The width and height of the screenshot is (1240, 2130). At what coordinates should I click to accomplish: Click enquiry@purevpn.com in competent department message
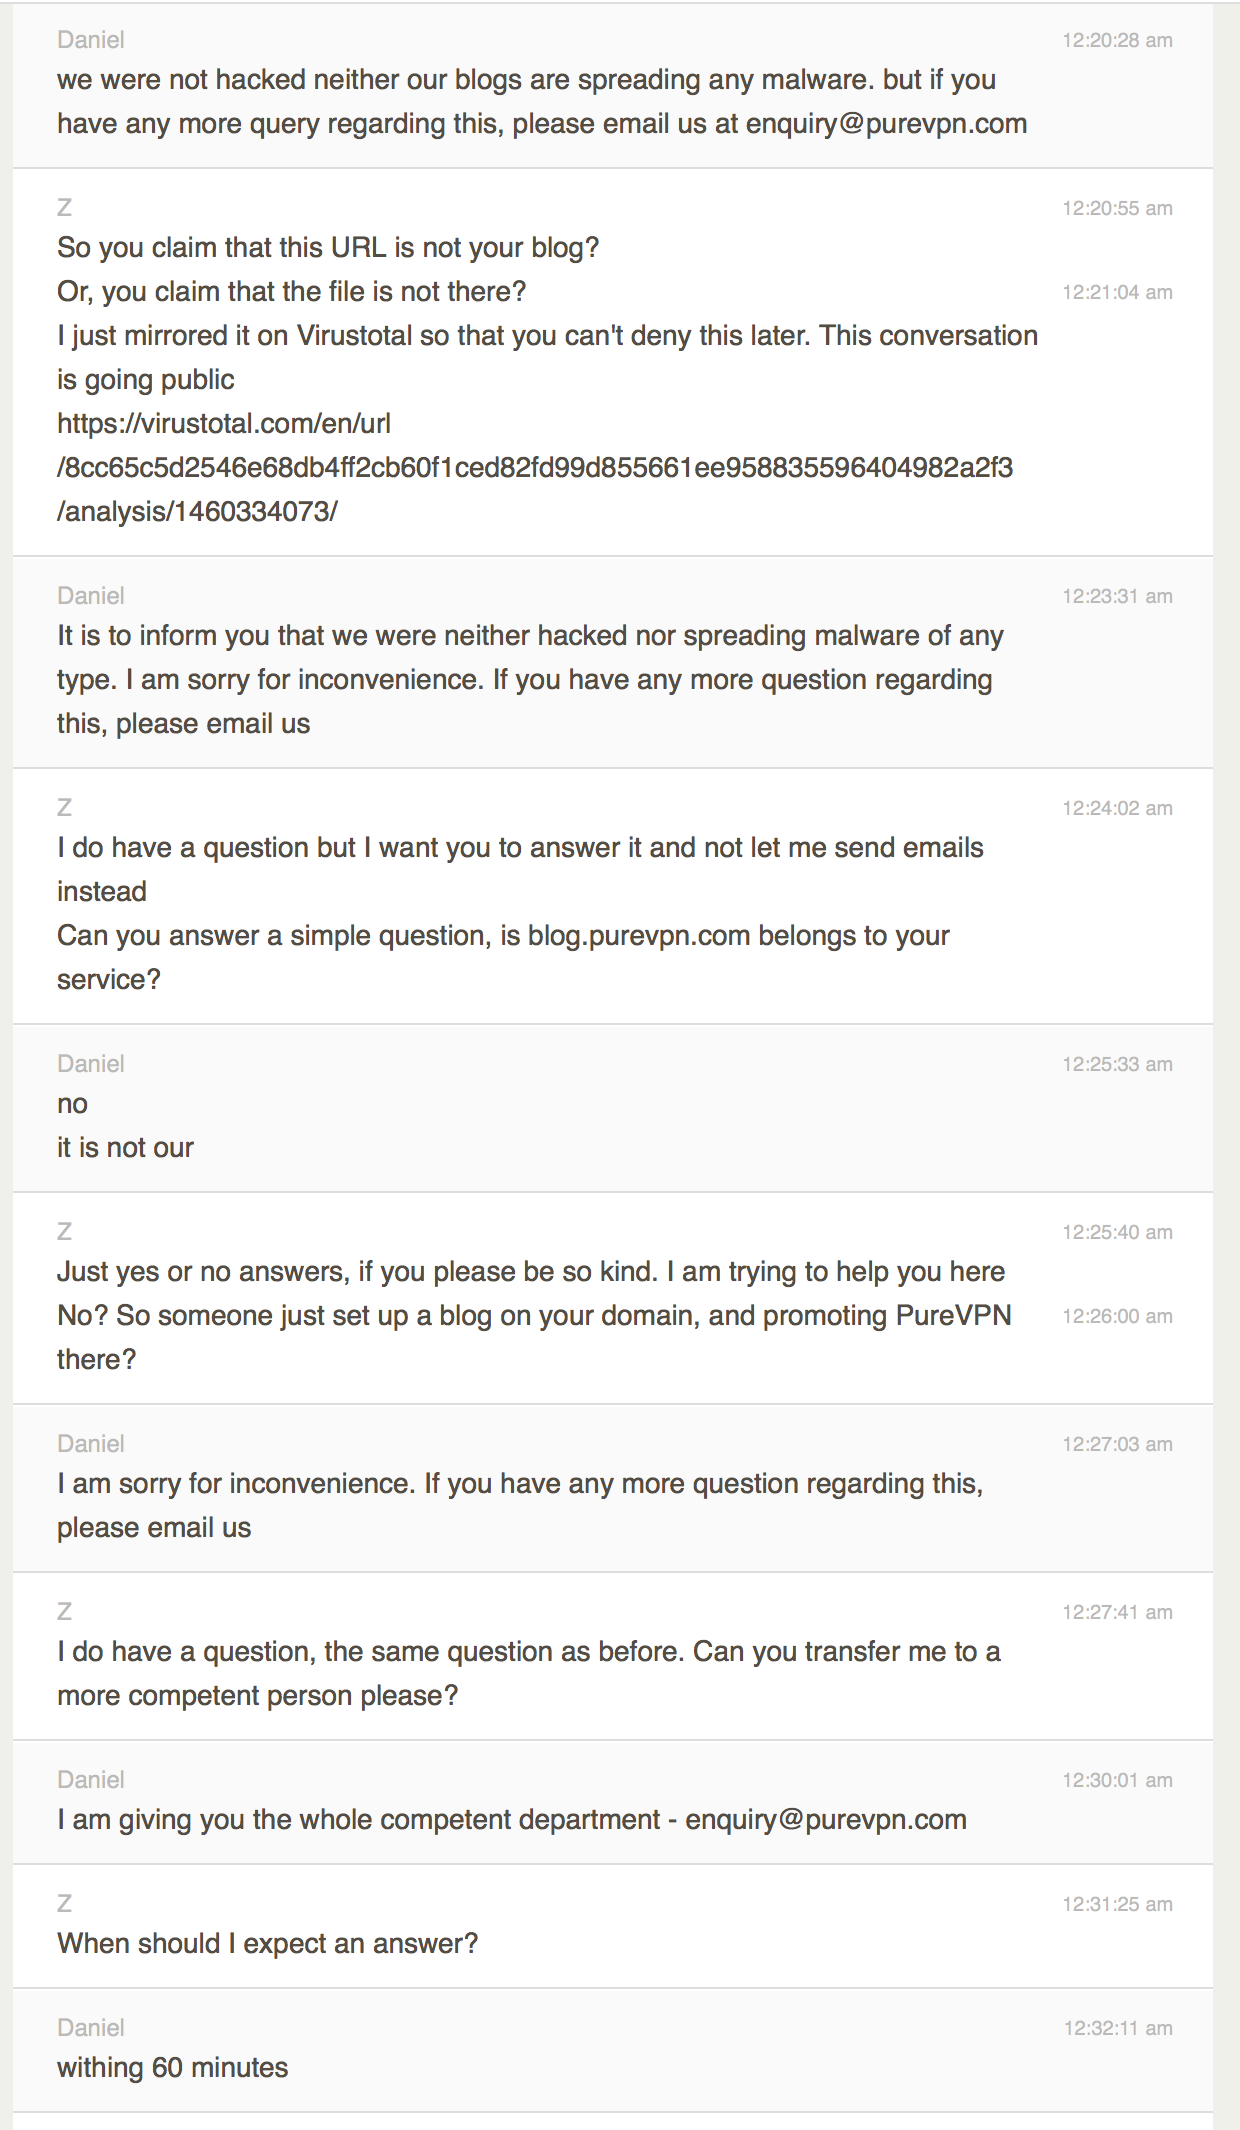click(826, 1820)
